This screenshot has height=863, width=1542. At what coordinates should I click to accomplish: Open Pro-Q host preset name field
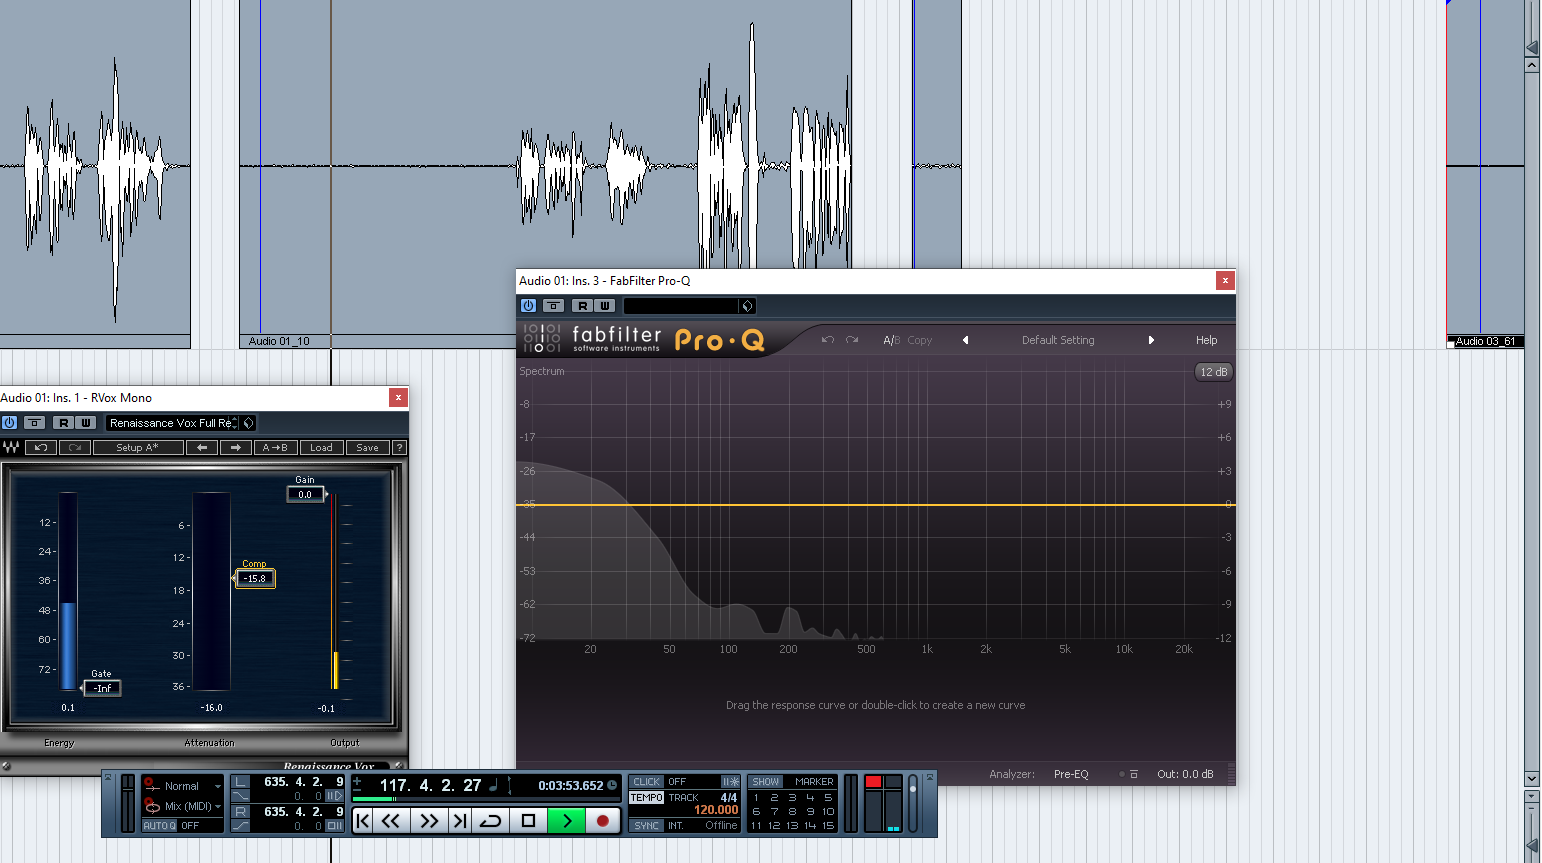point(681,306)
